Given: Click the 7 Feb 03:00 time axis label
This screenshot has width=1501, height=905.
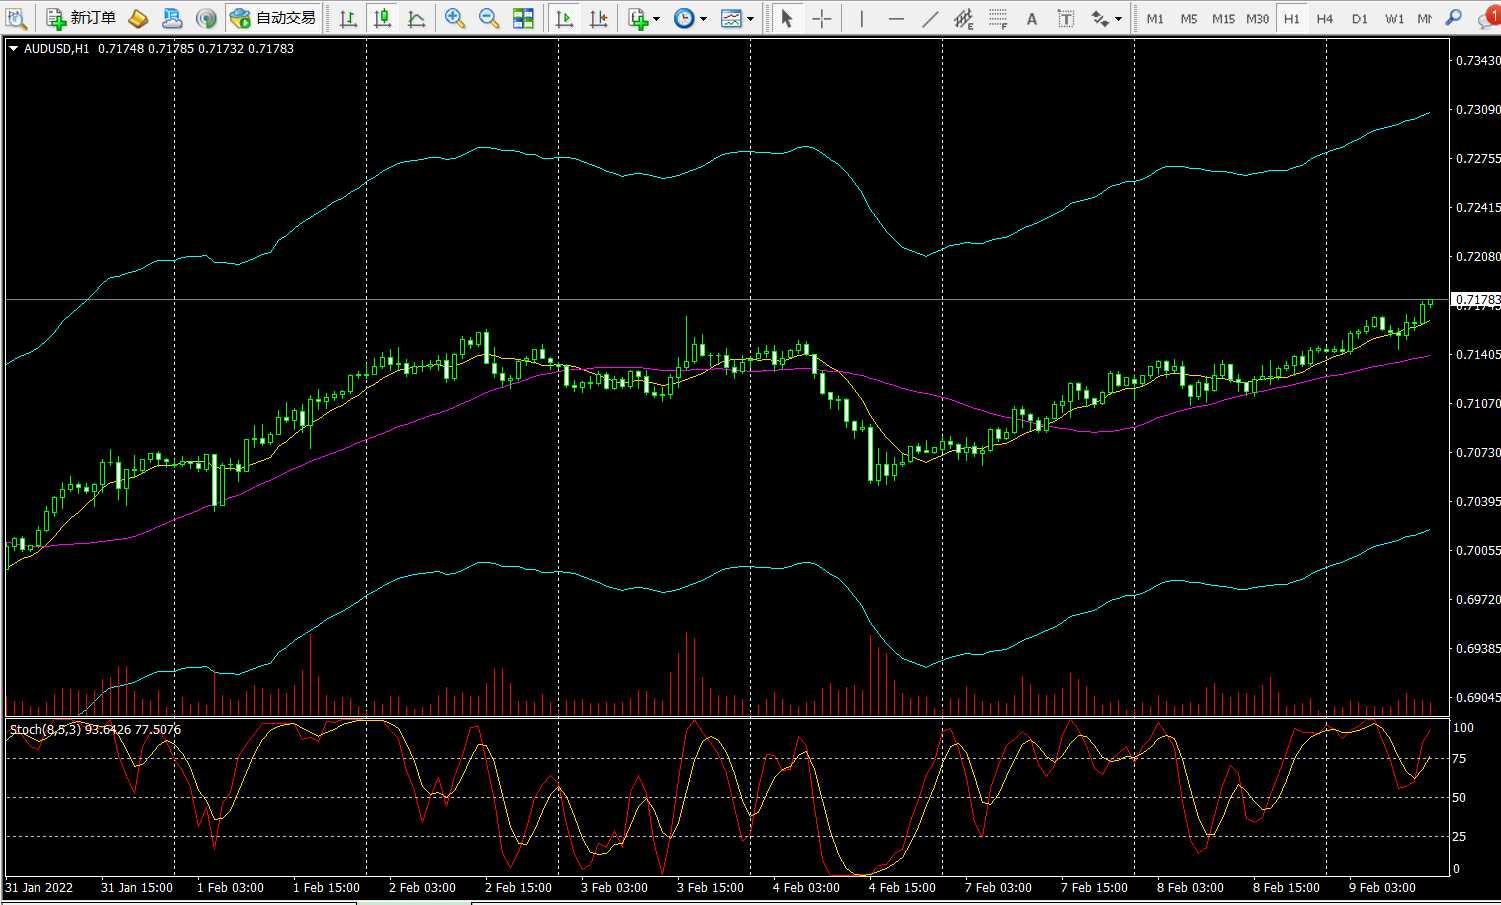Looking at the screenshot, I should [998, 887].
